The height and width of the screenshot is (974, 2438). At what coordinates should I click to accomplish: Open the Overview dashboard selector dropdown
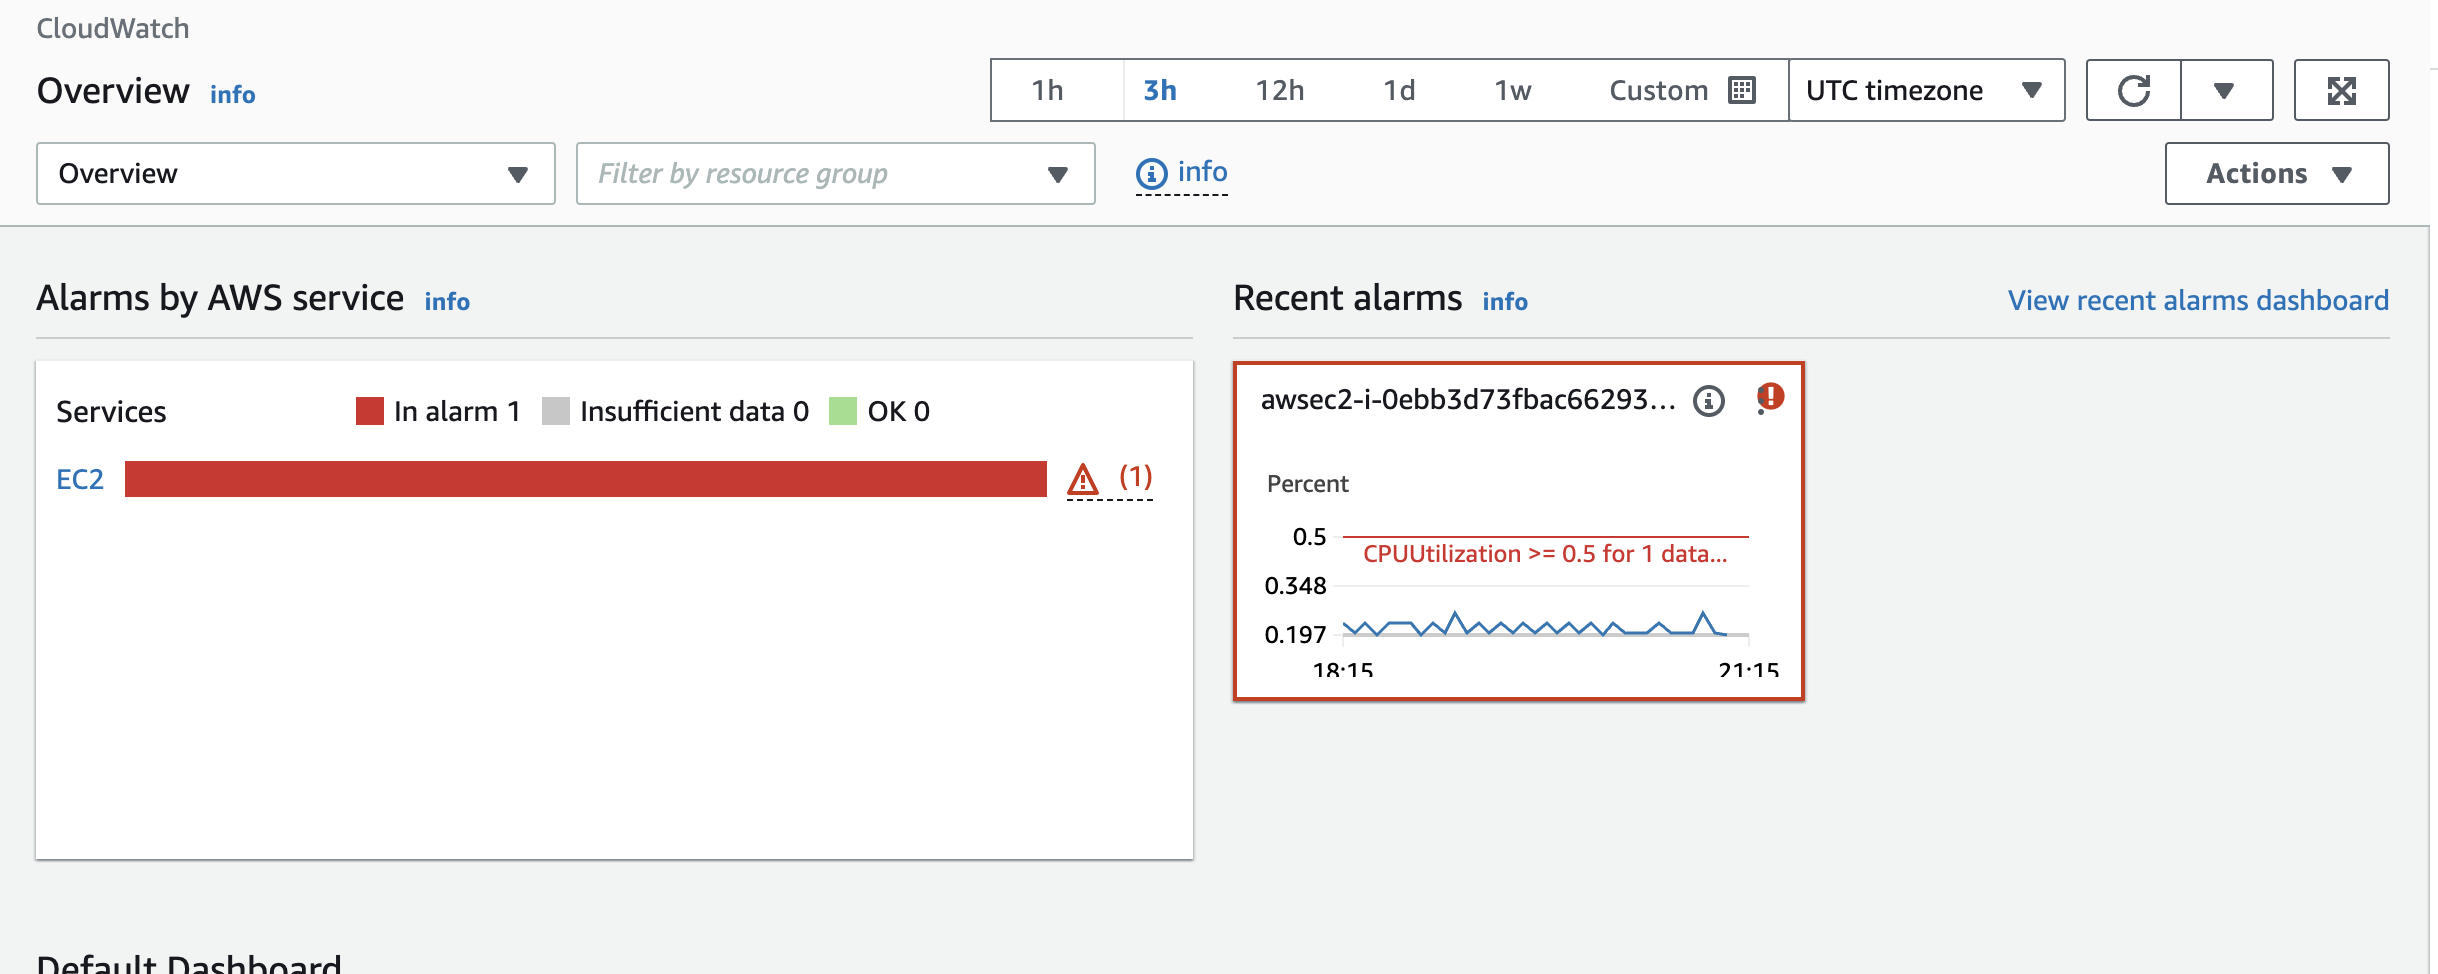[295, 174]
